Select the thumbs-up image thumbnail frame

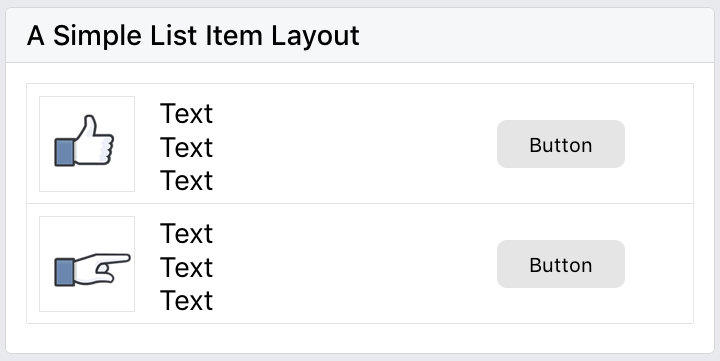87,144
